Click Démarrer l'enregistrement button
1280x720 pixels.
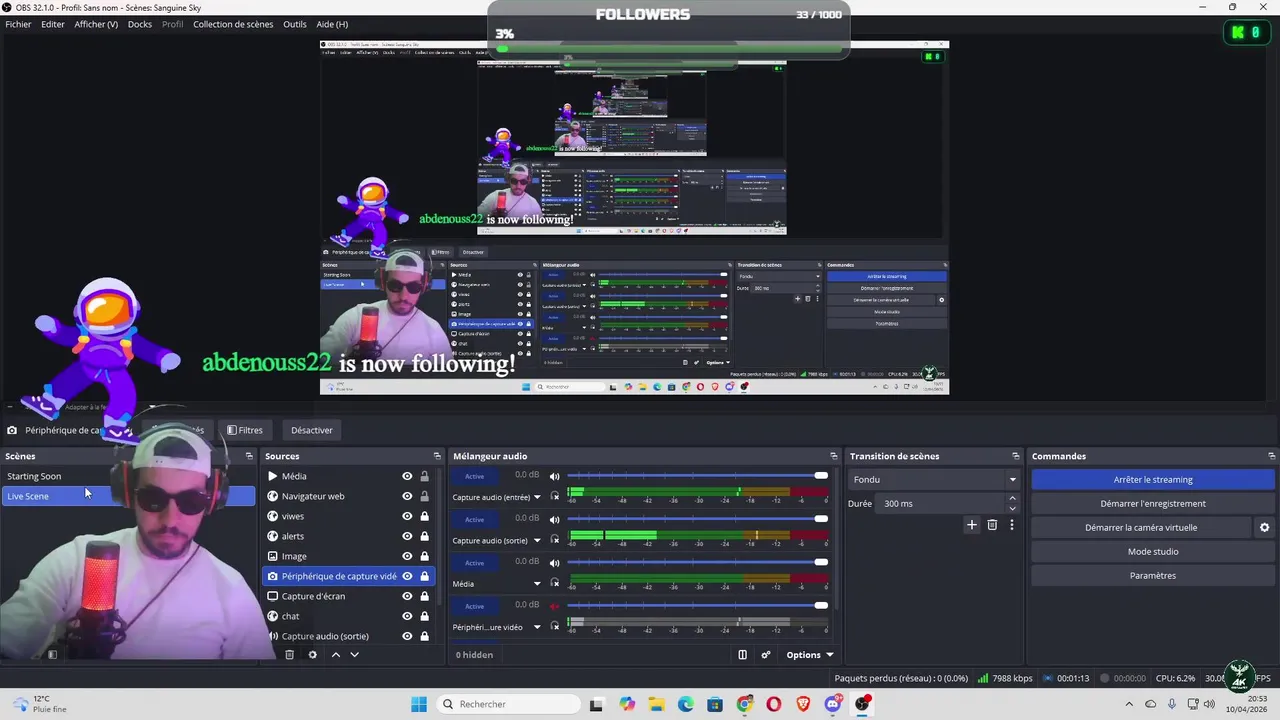click(1153, 504)
